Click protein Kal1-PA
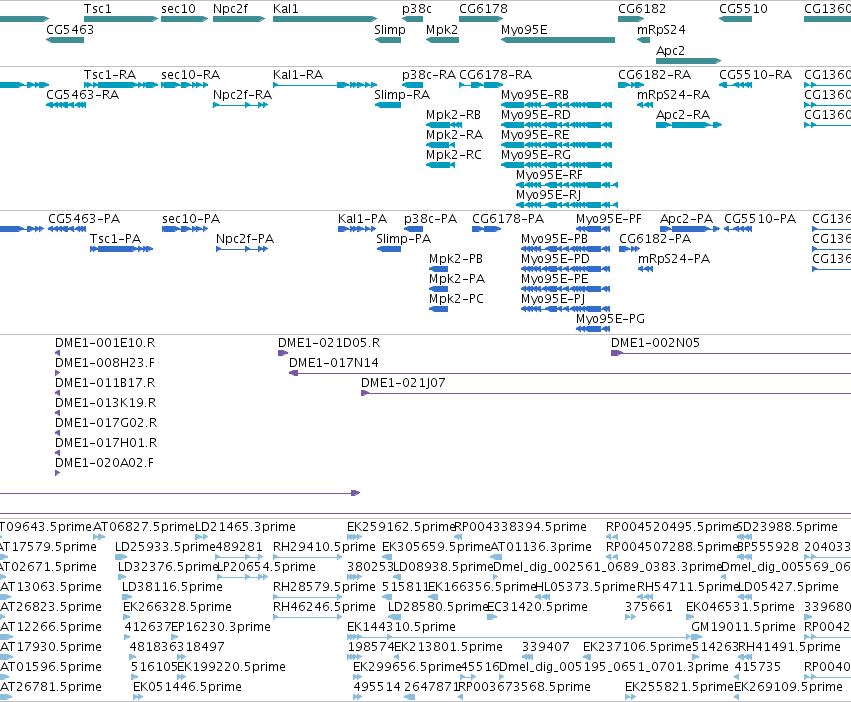The height and width of the screenshot is (702, 851). (363, 219)
